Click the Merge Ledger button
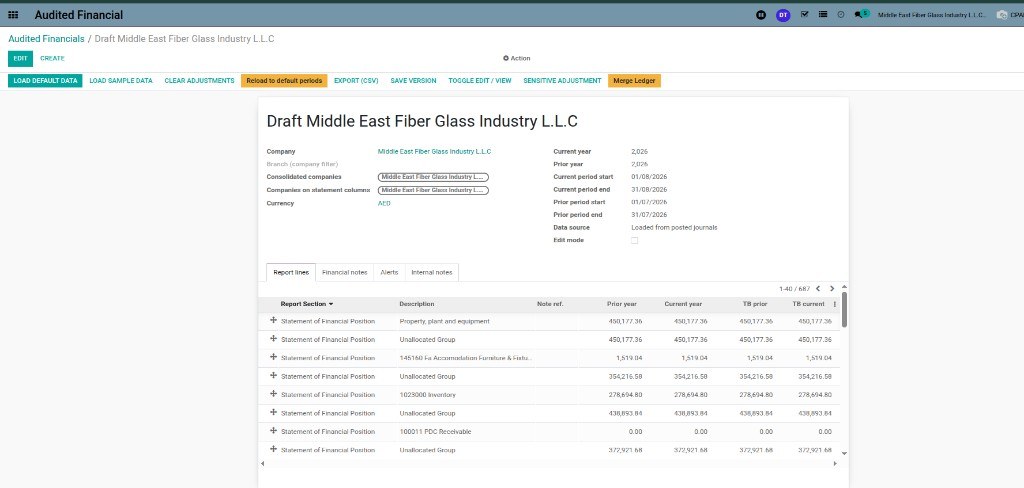Viewport: 1024px width, 488px height. click(x=634, y=81)
